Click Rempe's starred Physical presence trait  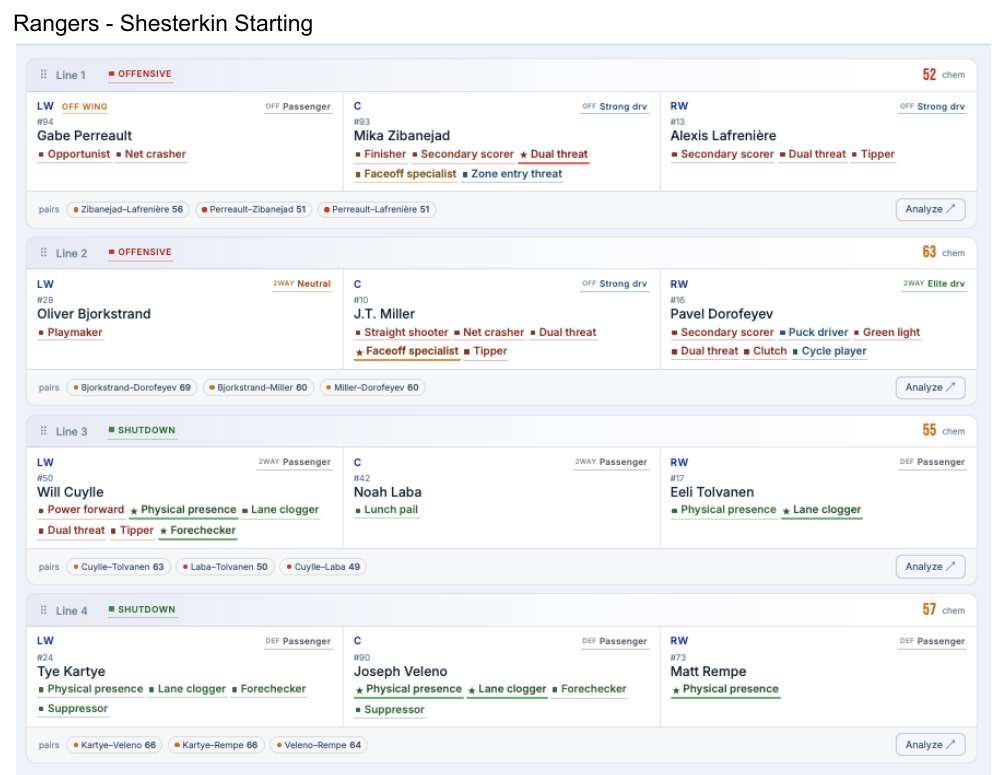pos(725,689)
